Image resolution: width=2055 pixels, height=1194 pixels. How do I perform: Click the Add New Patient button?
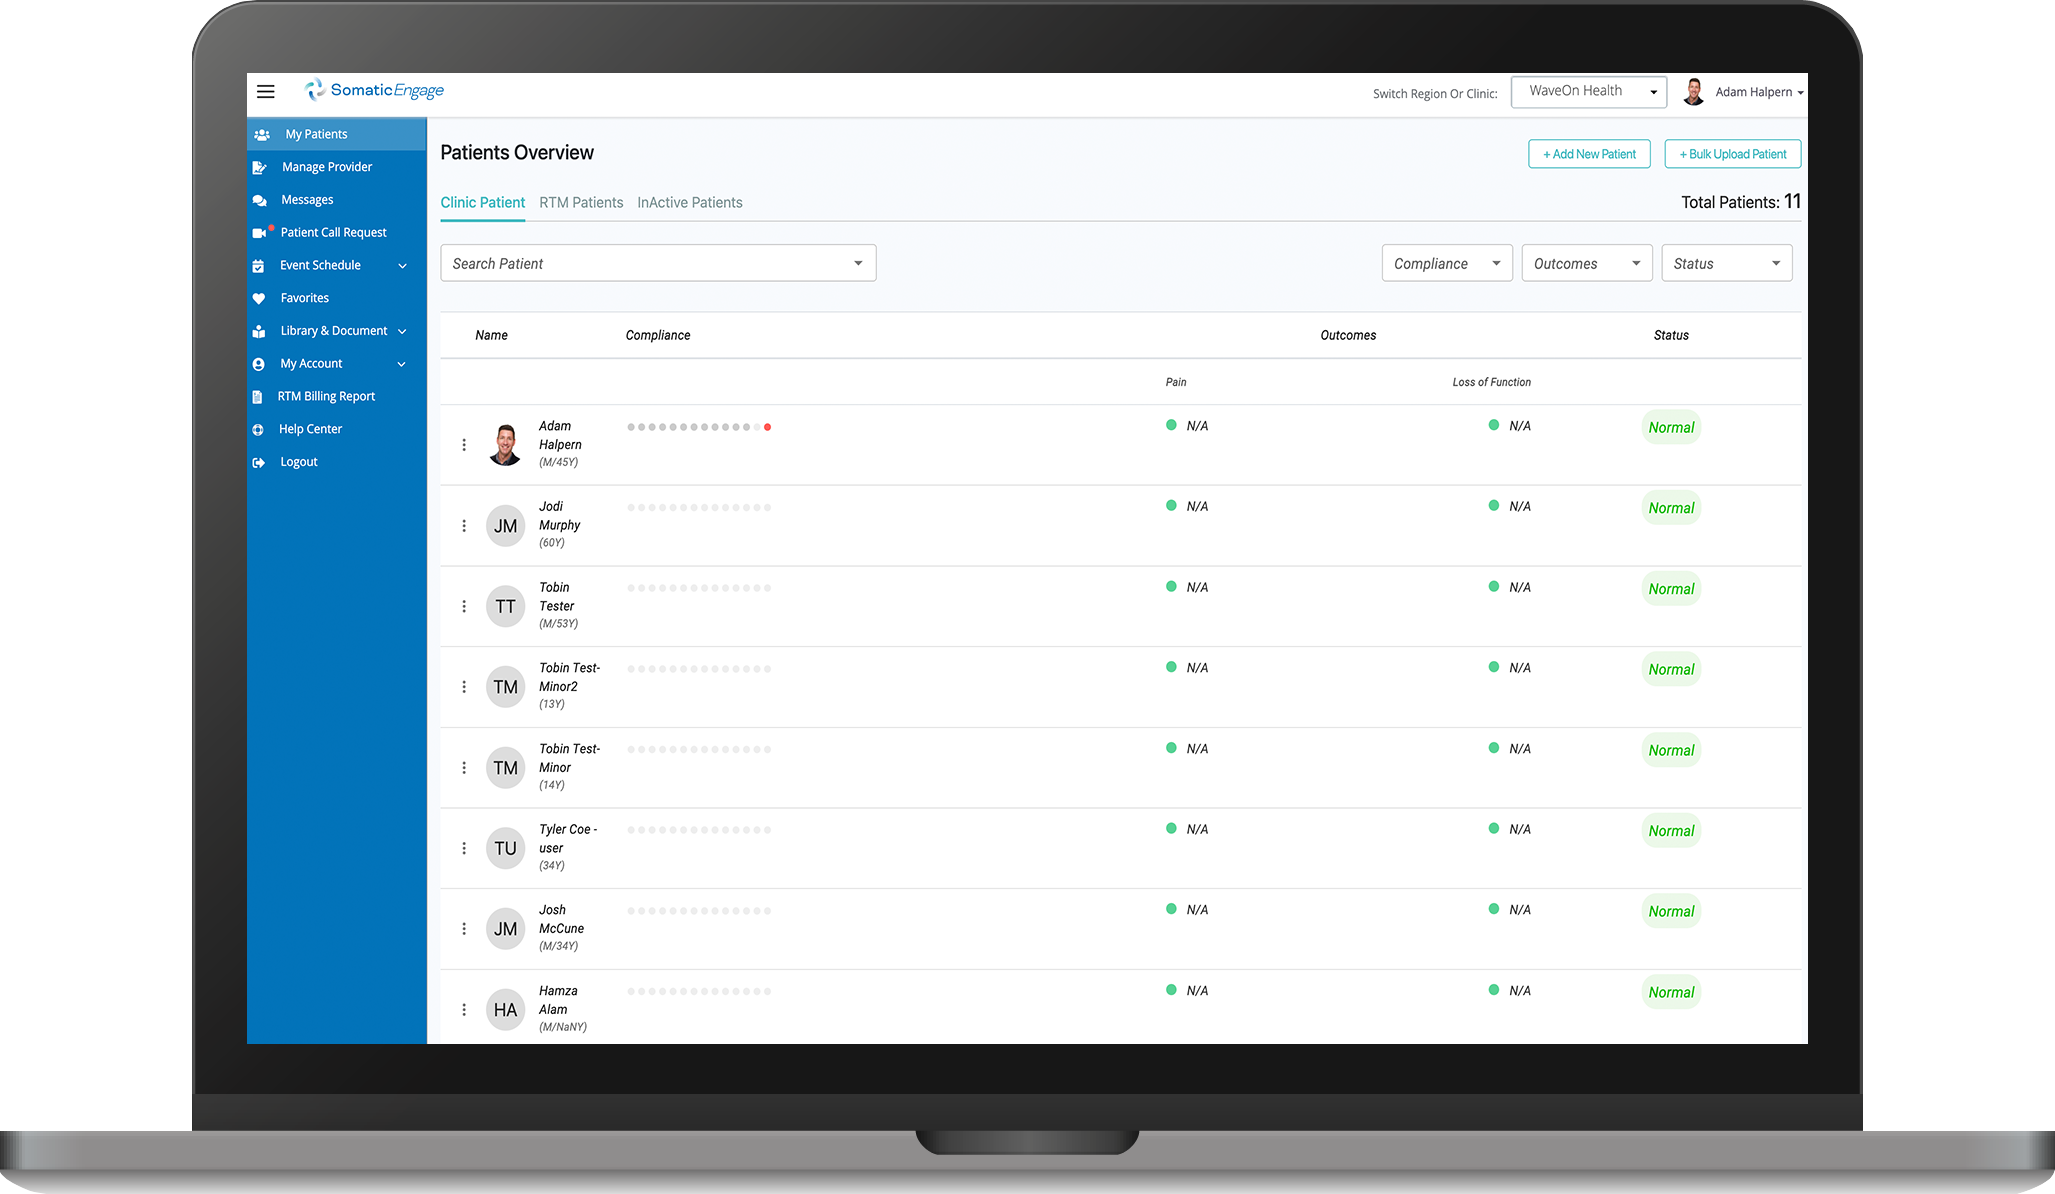coord(1589,154)
